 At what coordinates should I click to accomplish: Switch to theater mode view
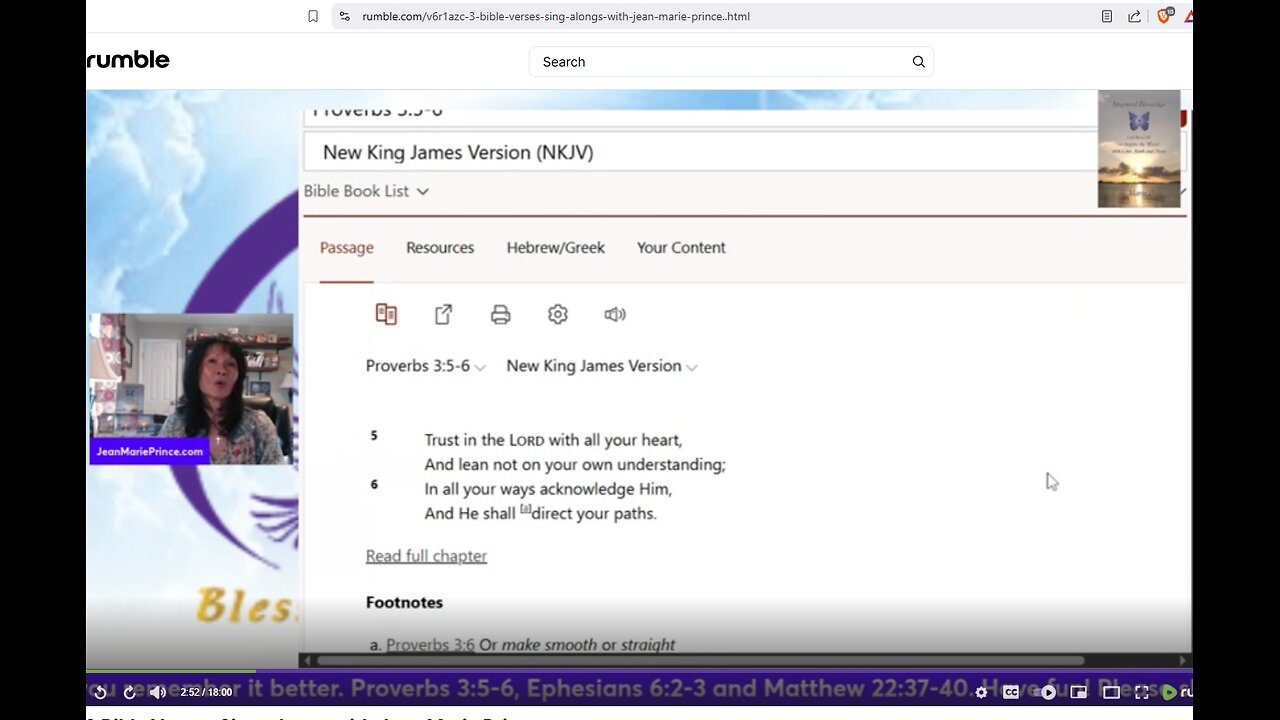point(1111,692)
